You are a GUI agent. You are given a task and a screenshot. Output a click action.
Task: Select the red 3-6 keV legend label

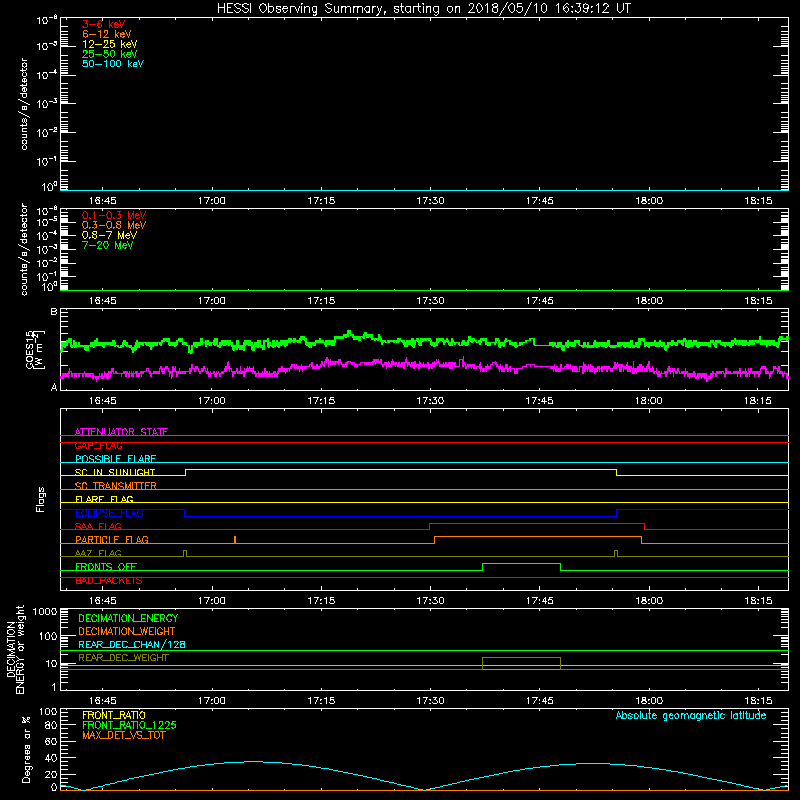pos(104,24)
